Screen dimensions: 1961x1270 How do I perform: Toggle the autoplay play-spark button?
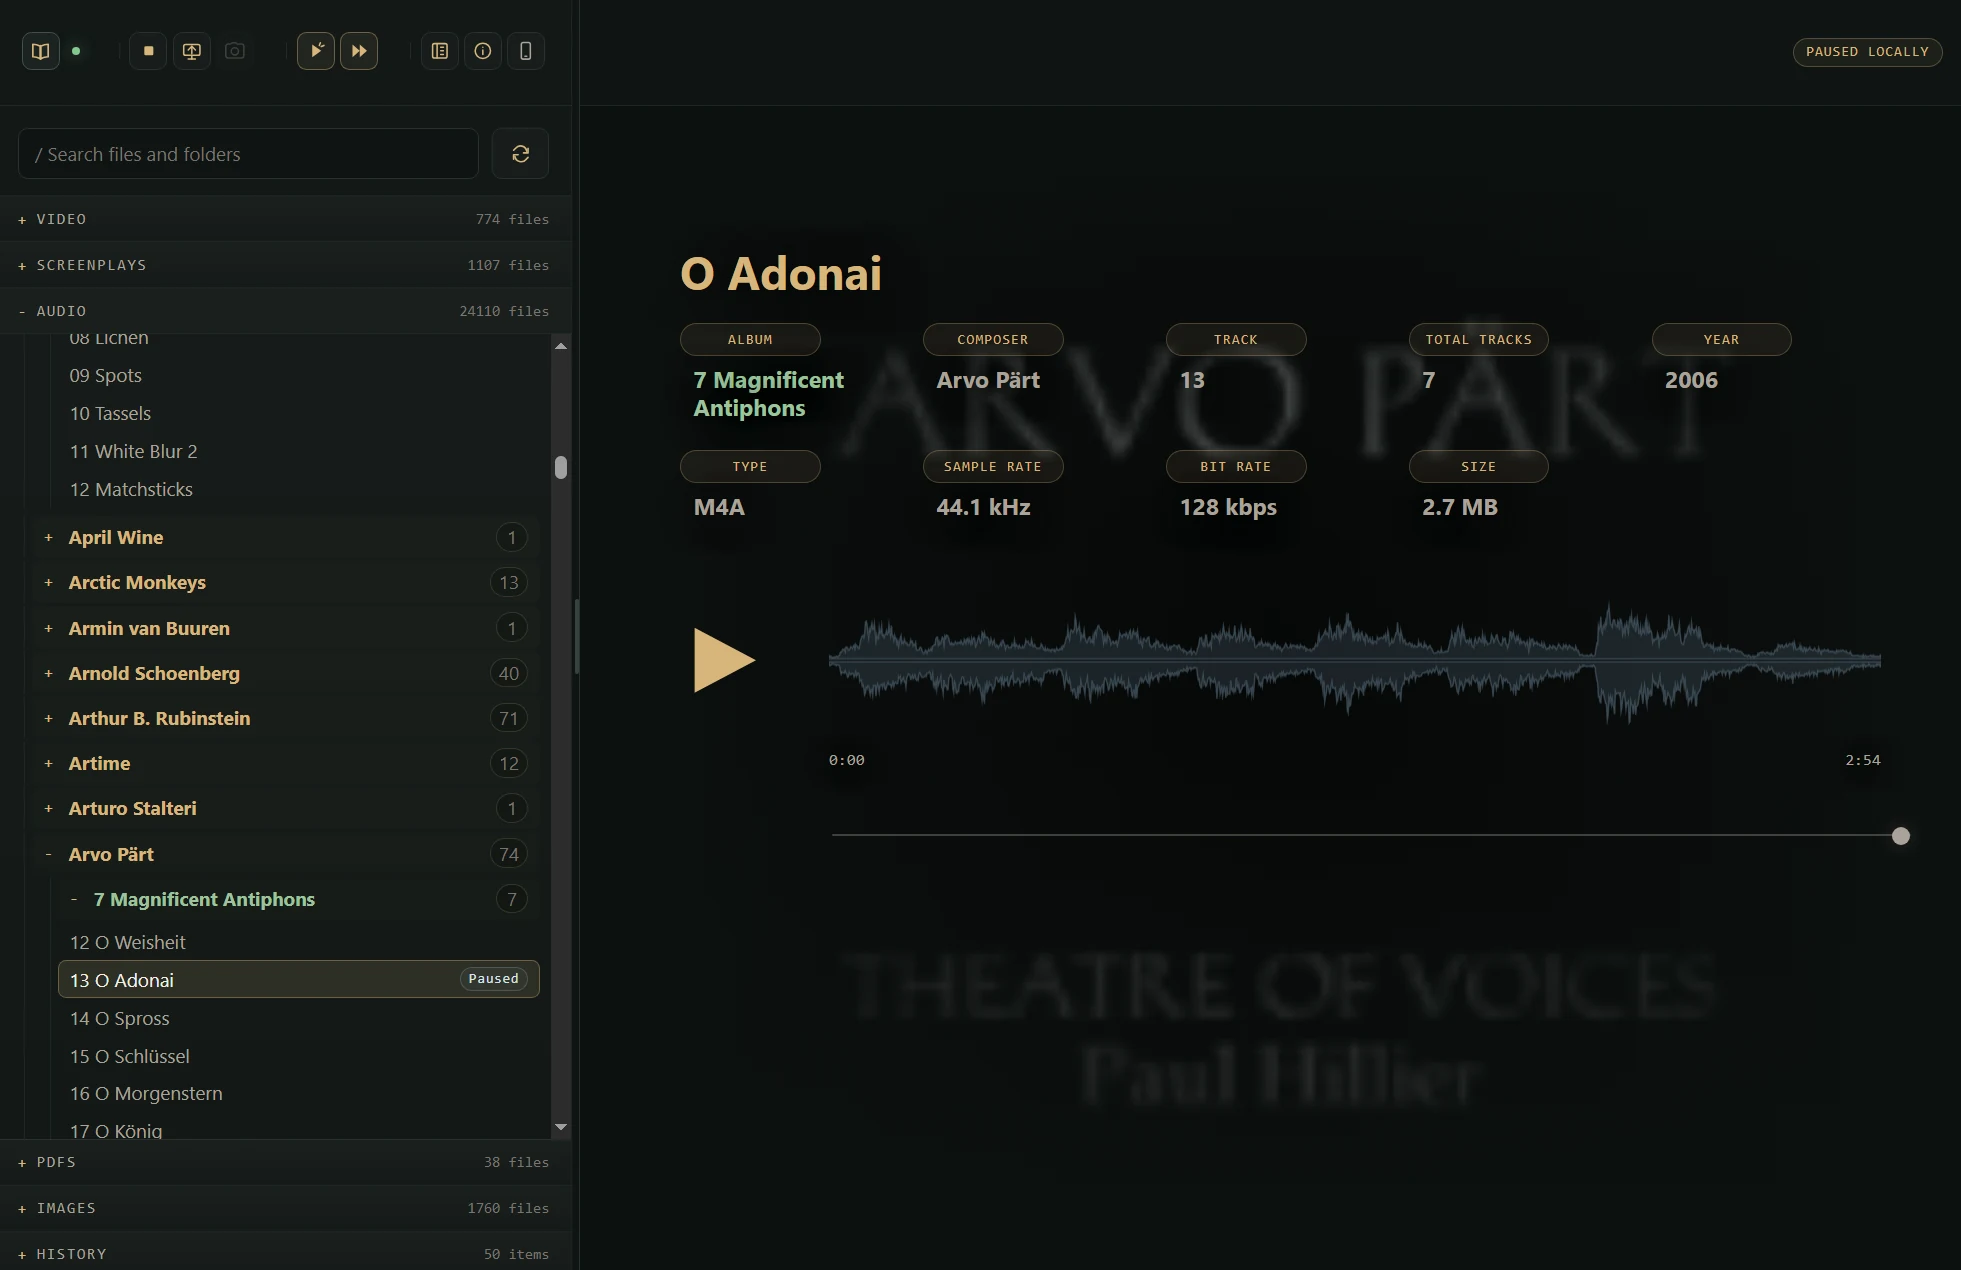[316, 51]
